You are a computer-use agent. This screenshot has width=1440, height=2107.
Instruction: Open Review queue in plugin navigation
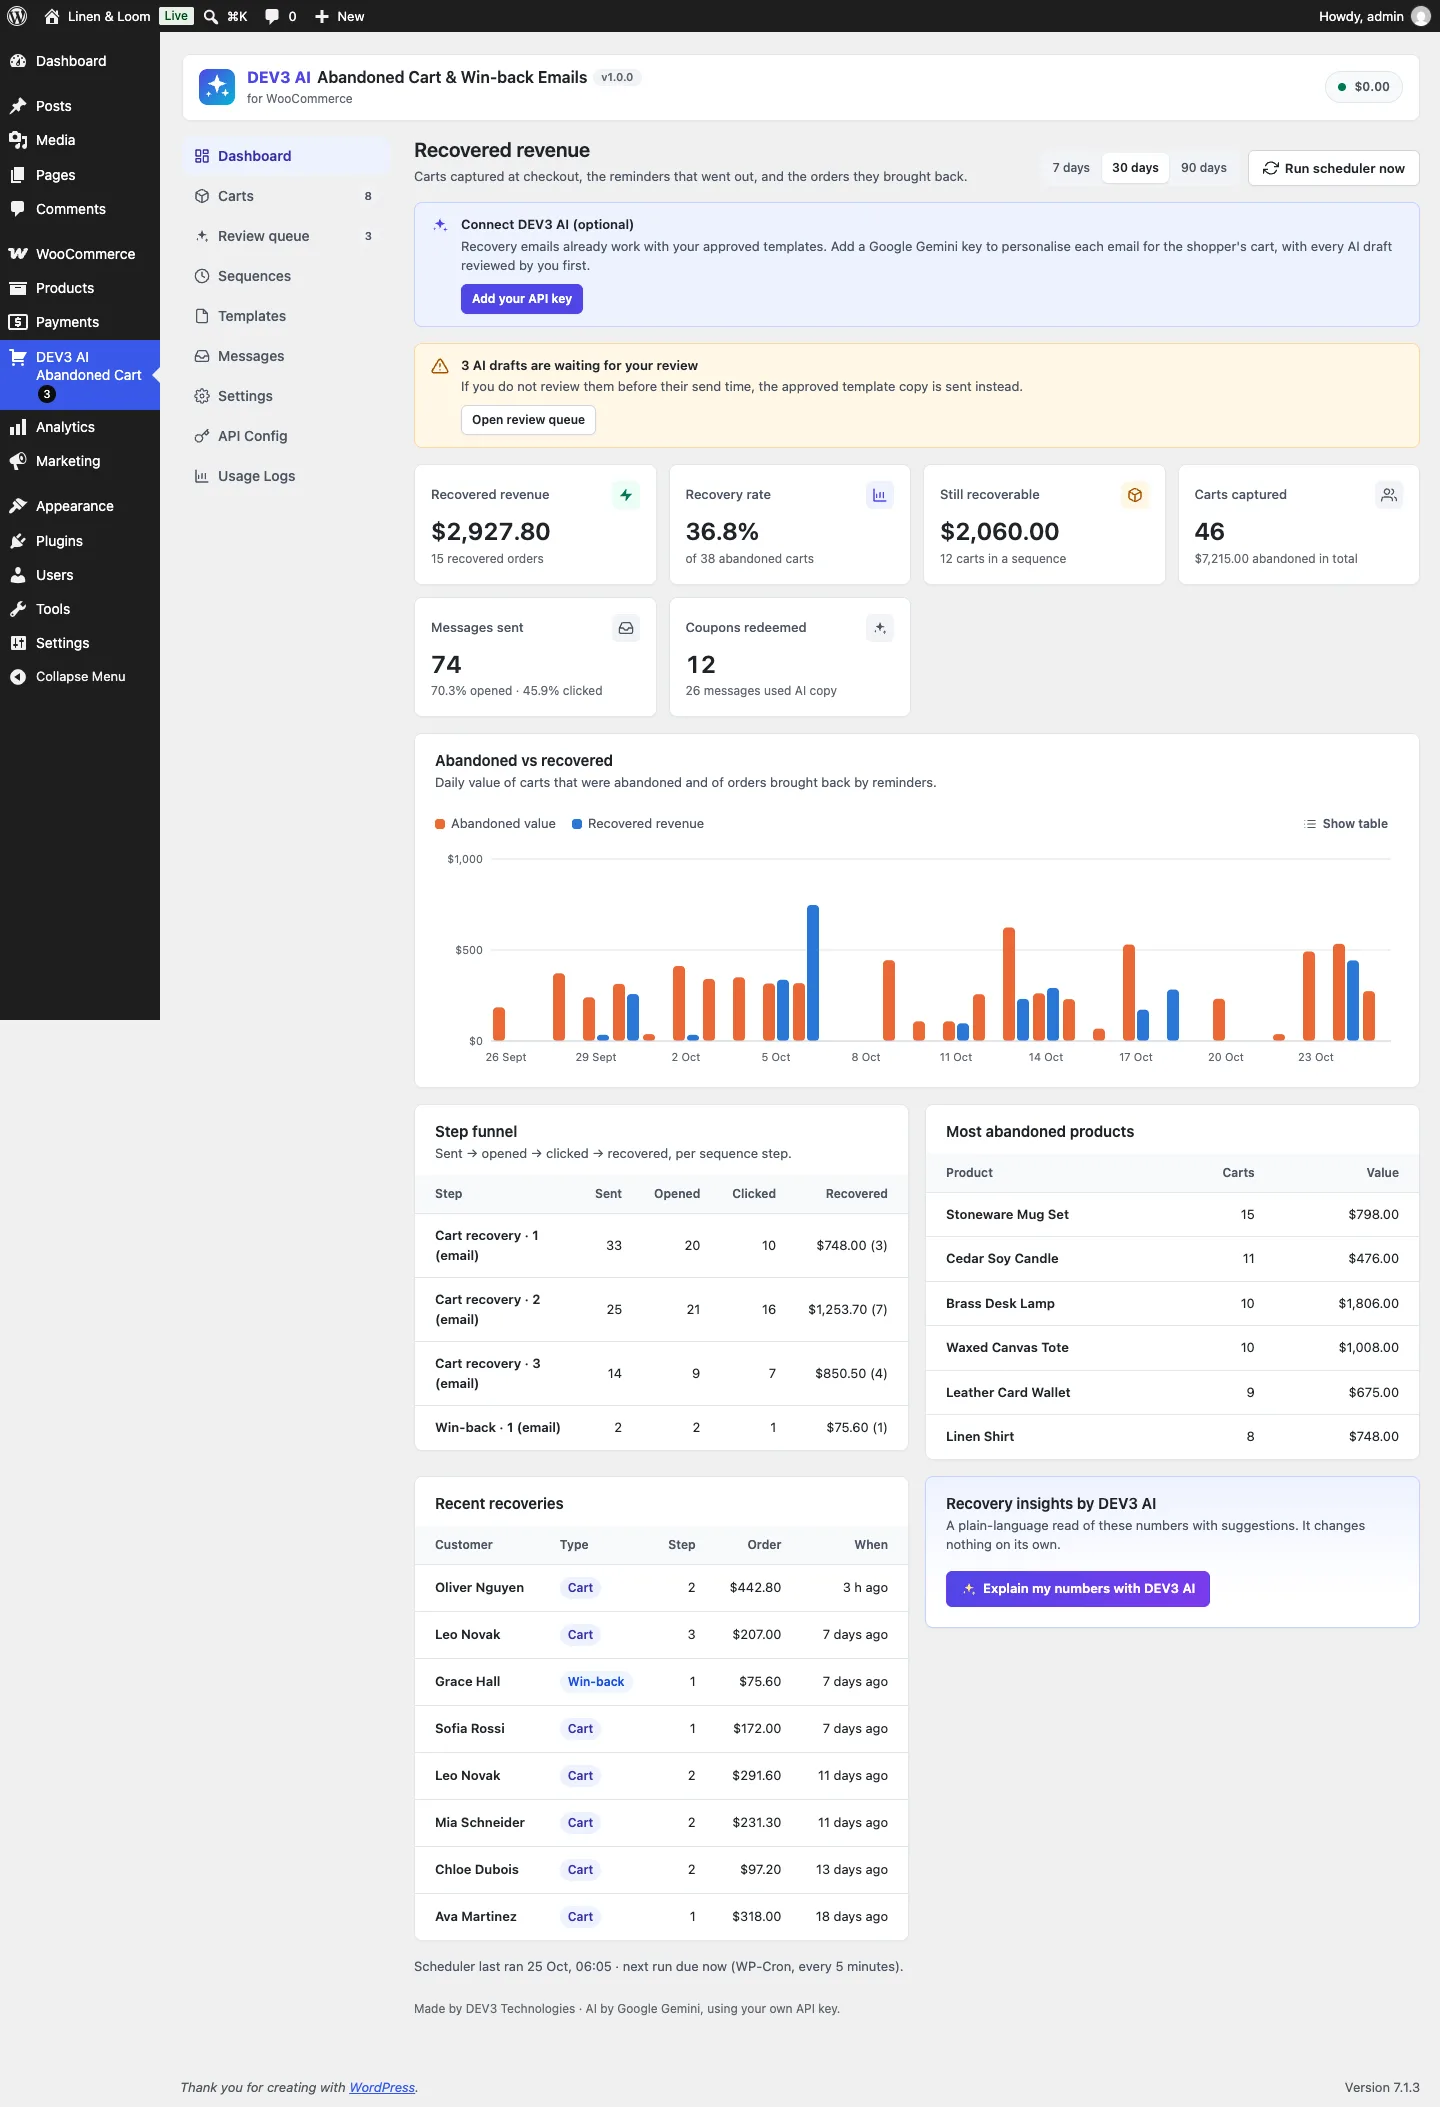click(x=285, y=236)
